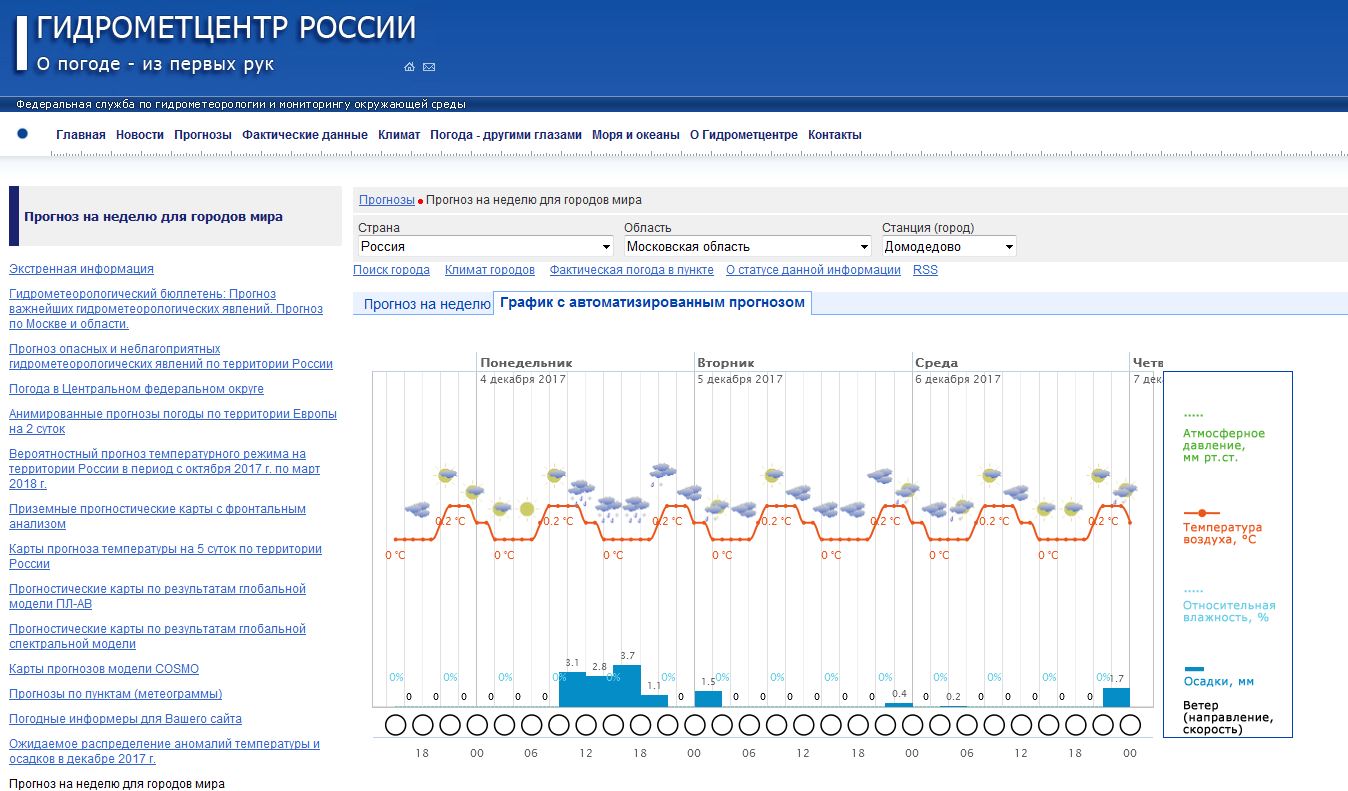Click the date 4 декабря 2017
The image size is (1348, 791).
[x=523, y=380]
